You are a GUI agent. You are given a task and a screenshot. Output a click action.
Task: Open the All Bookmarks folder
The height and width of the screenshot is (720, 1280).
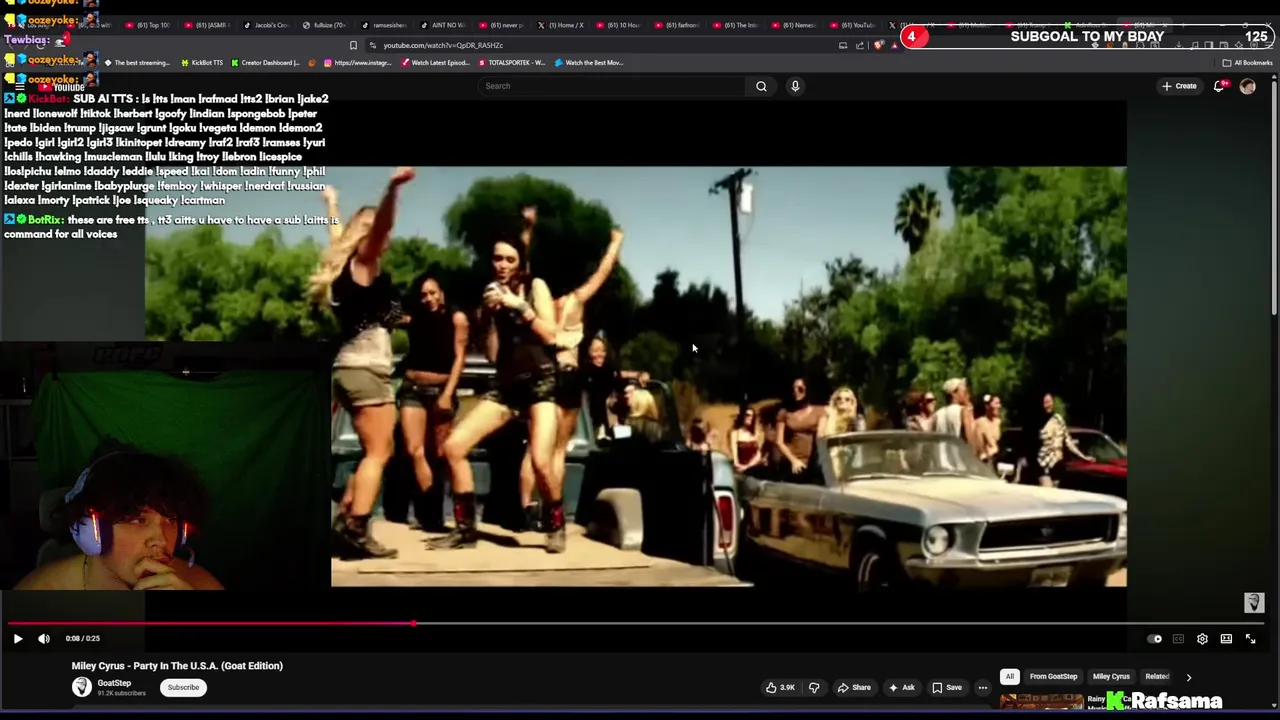click(x=1248, y=63)
